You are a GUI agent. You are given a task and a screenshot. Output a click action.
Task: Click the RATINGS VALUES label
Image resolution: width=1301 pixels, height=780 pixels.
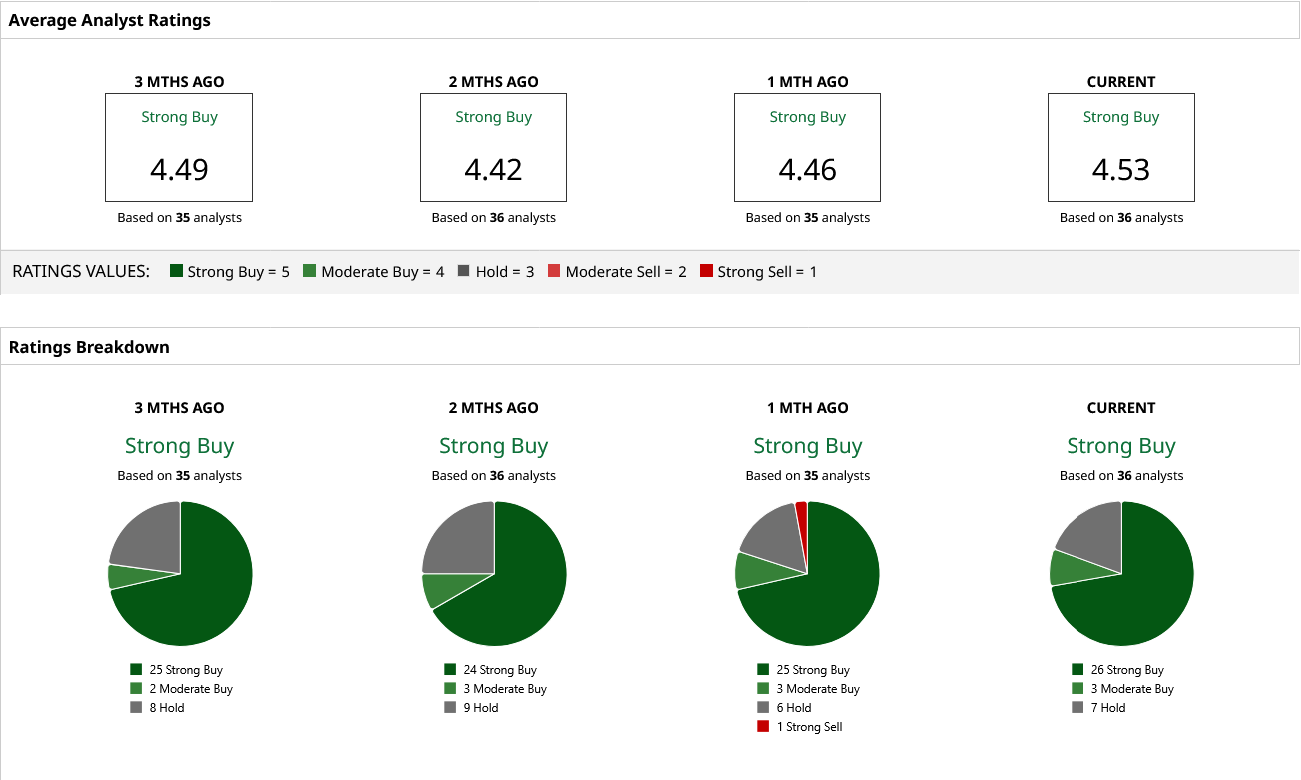[81, 271]
